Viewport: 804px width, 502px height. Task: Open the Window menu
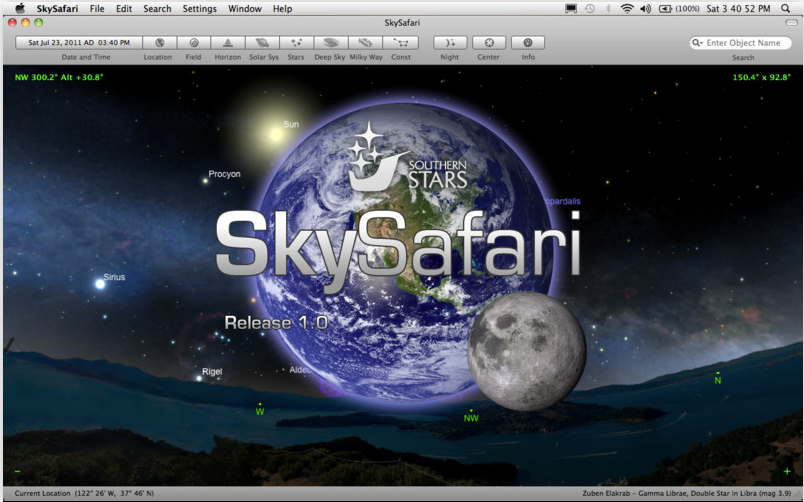tap(245, 9)
